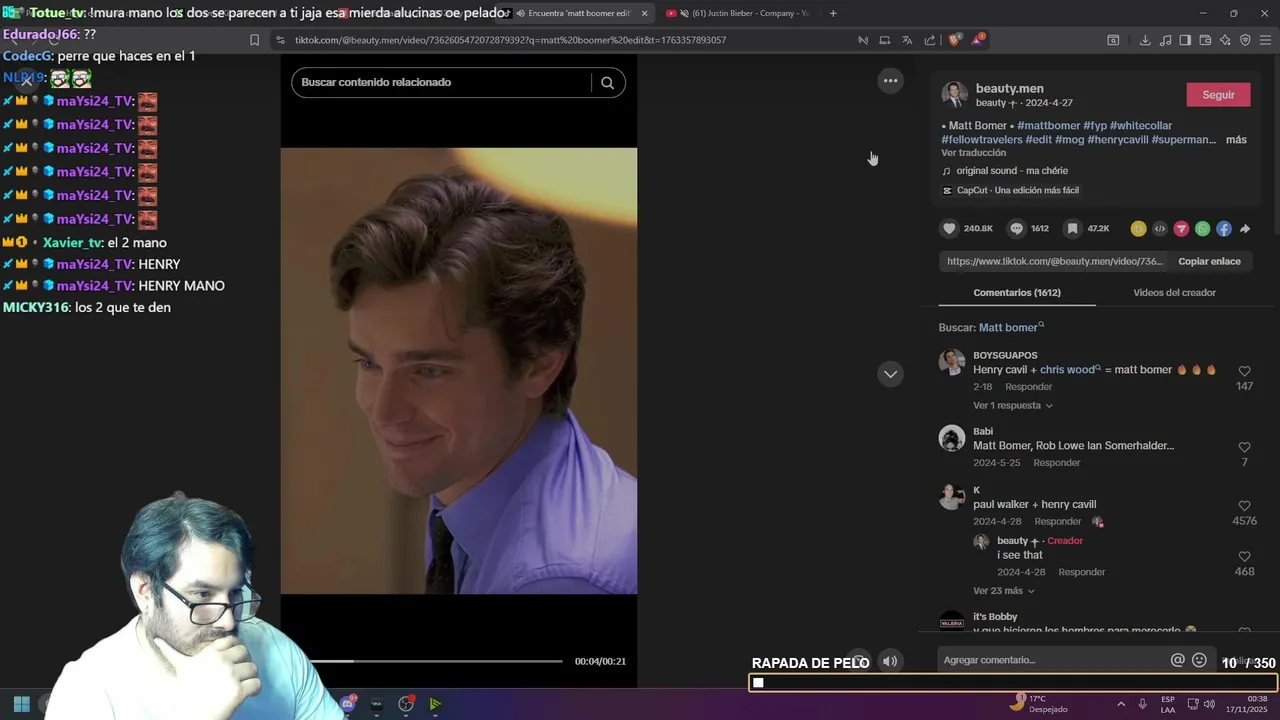Open 'original sound - ma chérie' link
Viewport: 1280px width, 720px height.
click(1012, 171)
